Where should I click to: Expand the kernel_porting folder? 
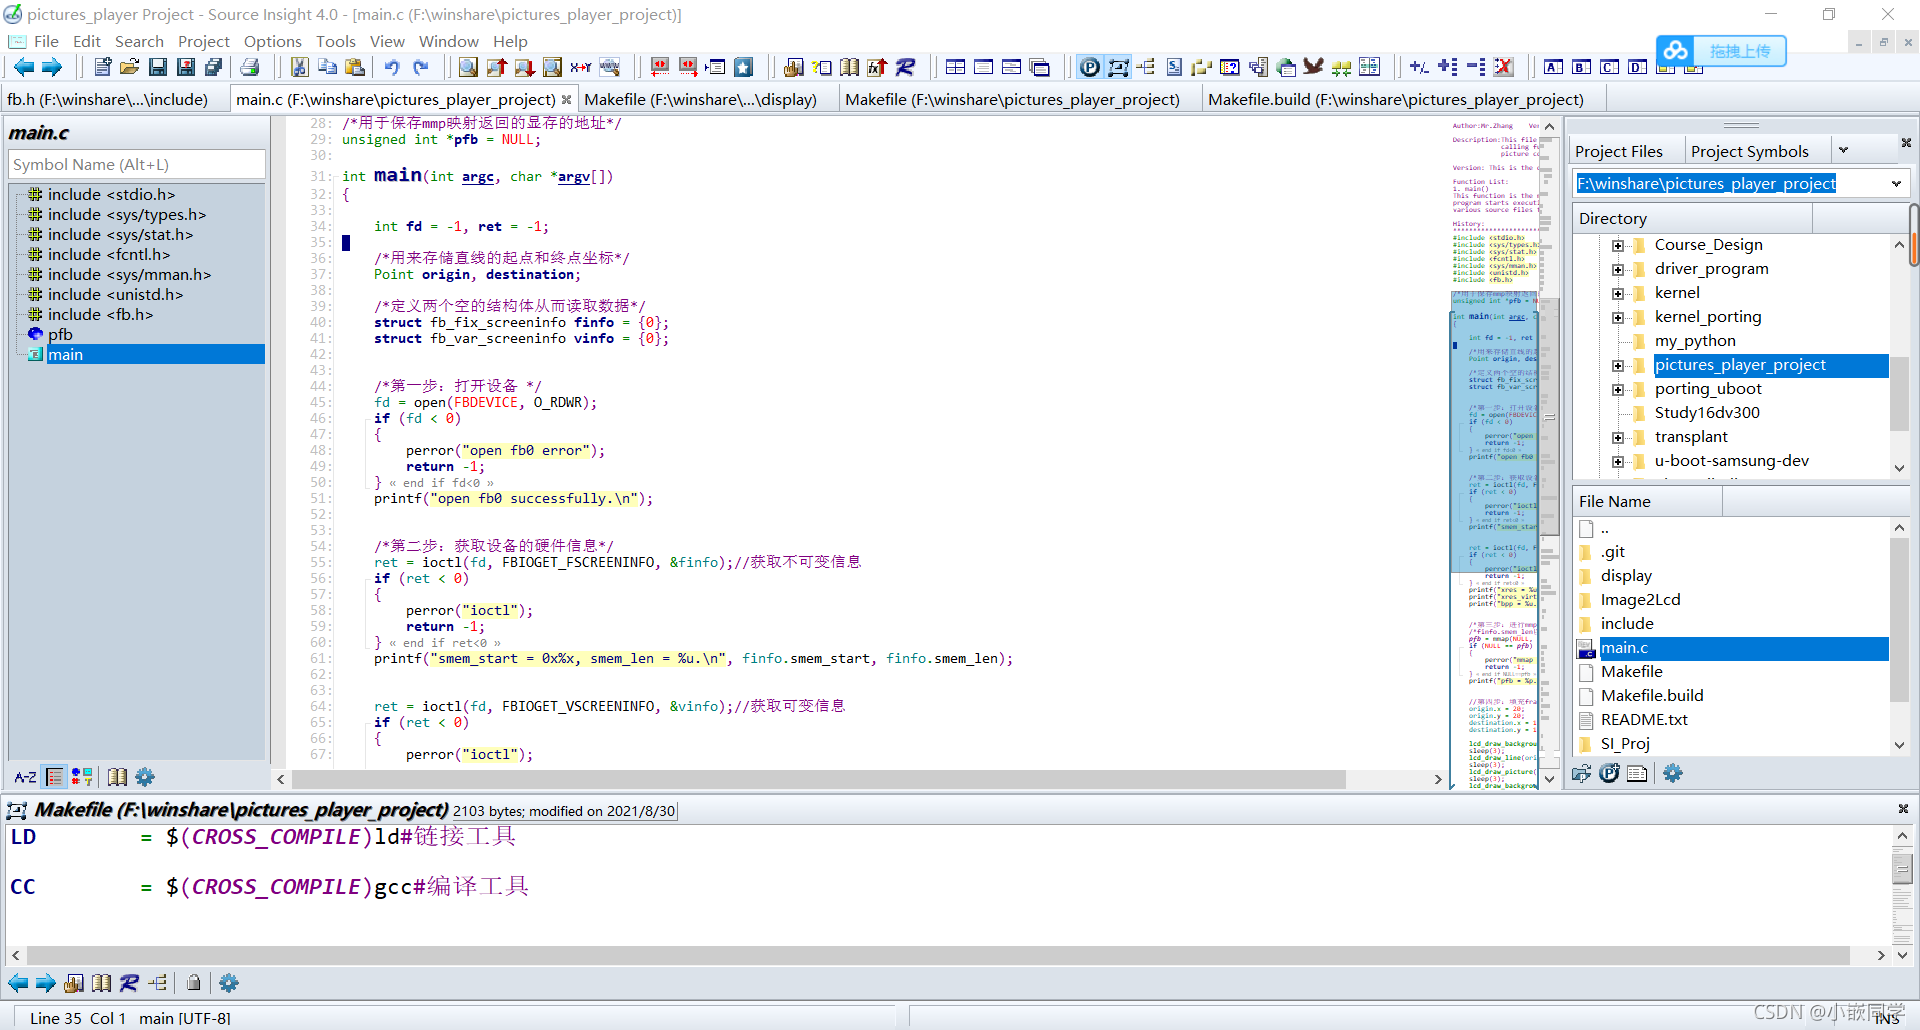[1618, 317]
